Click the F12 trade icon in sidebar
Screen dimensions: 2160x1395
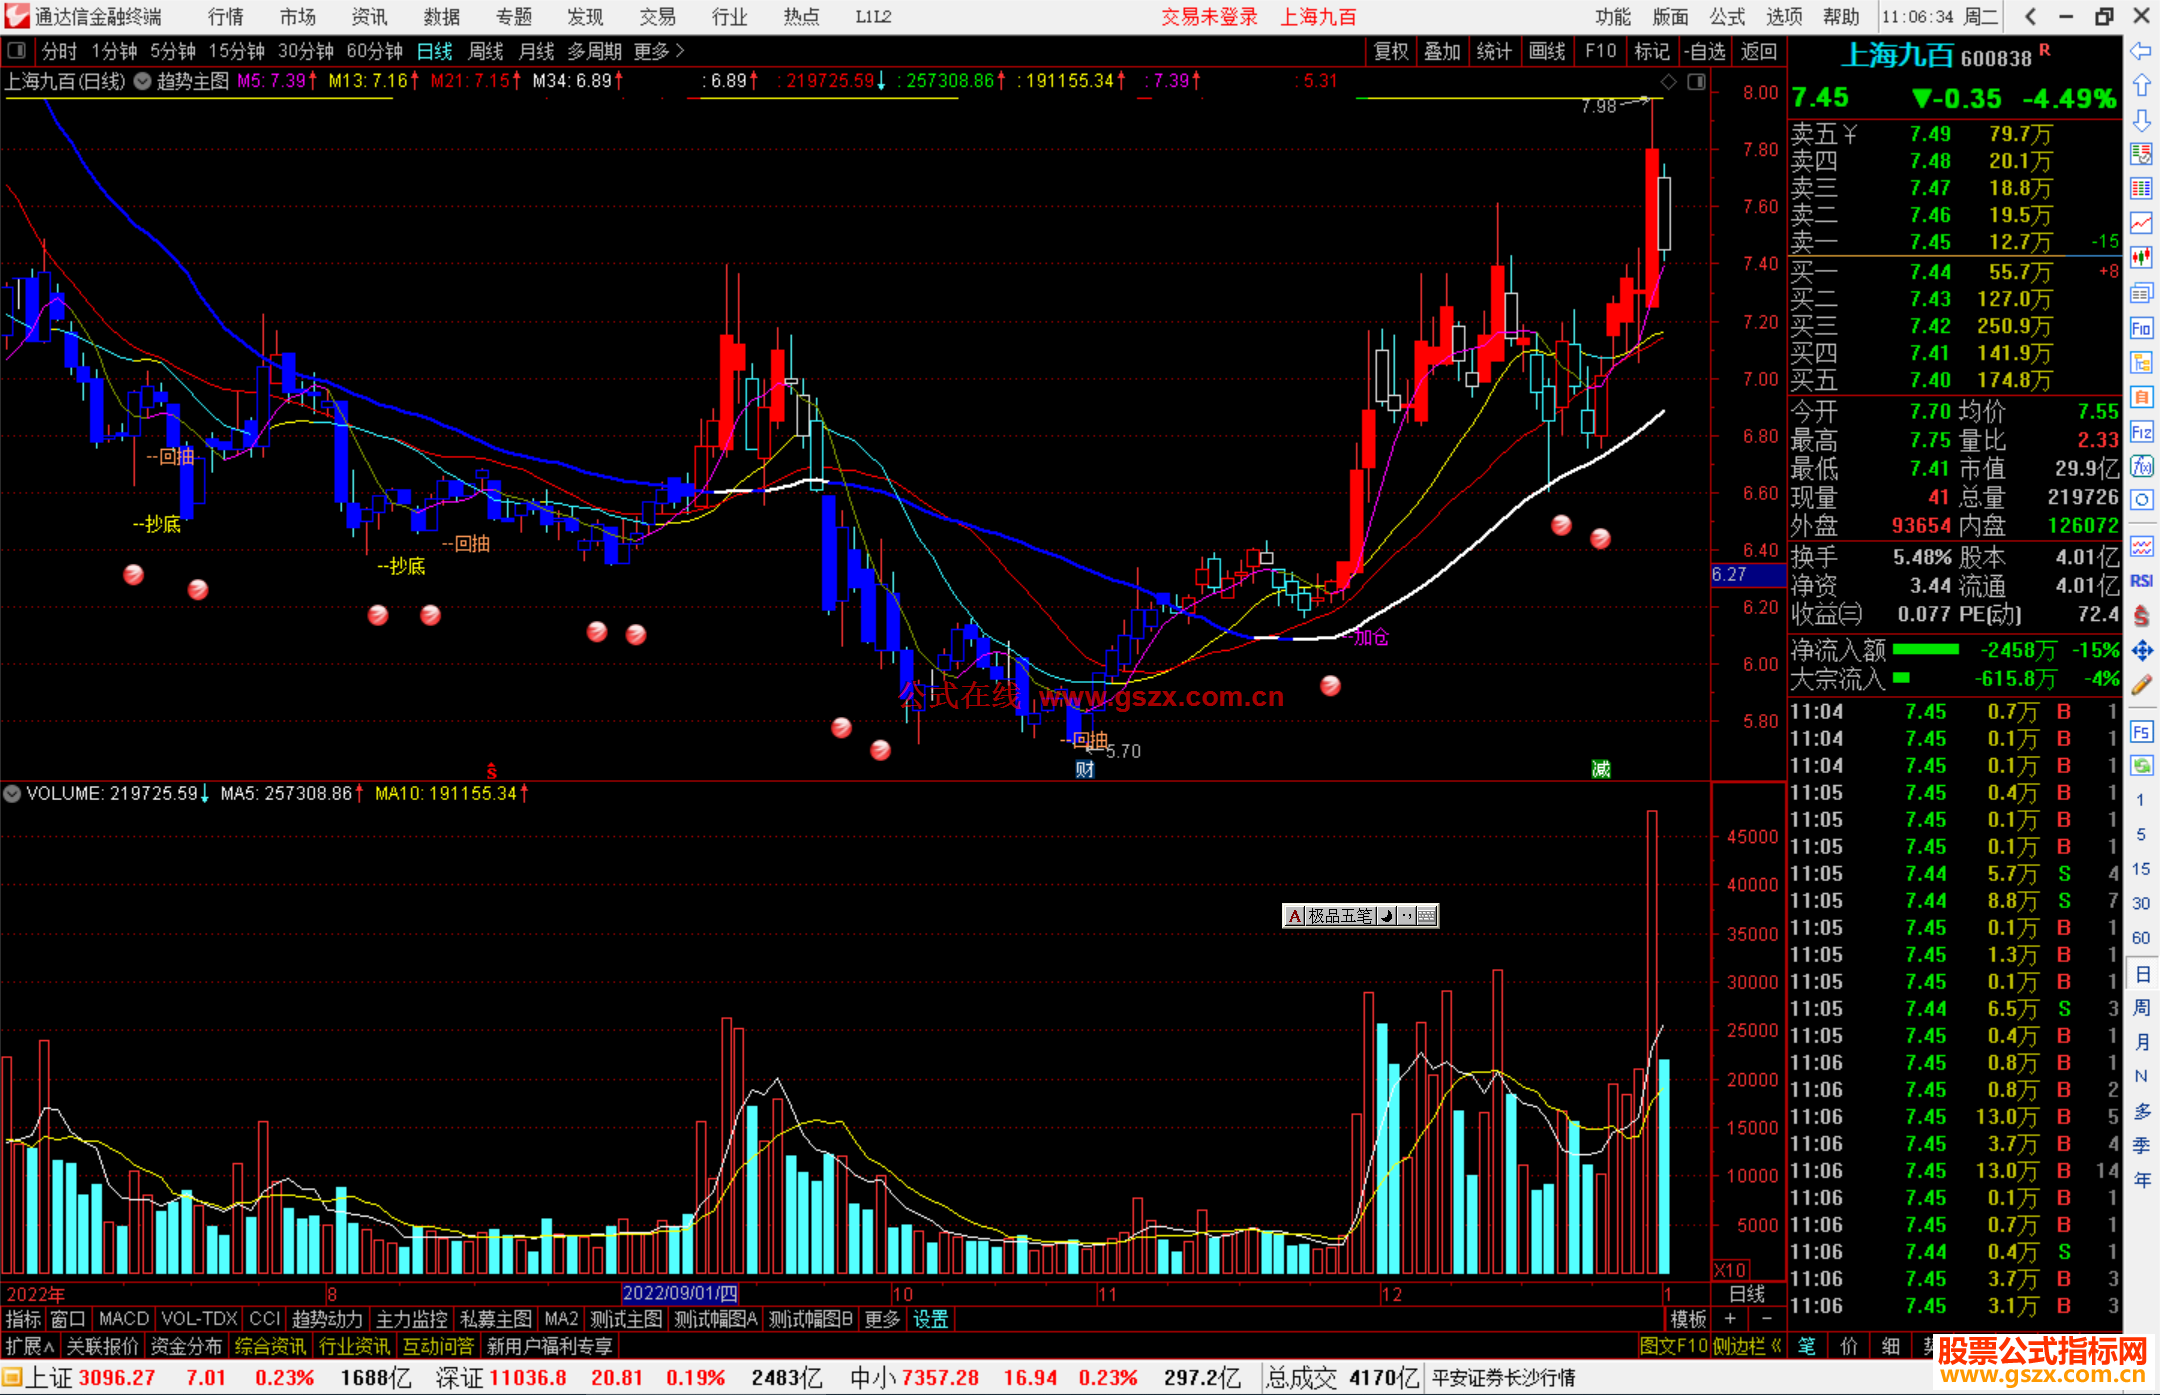[x=2141, y=432]
